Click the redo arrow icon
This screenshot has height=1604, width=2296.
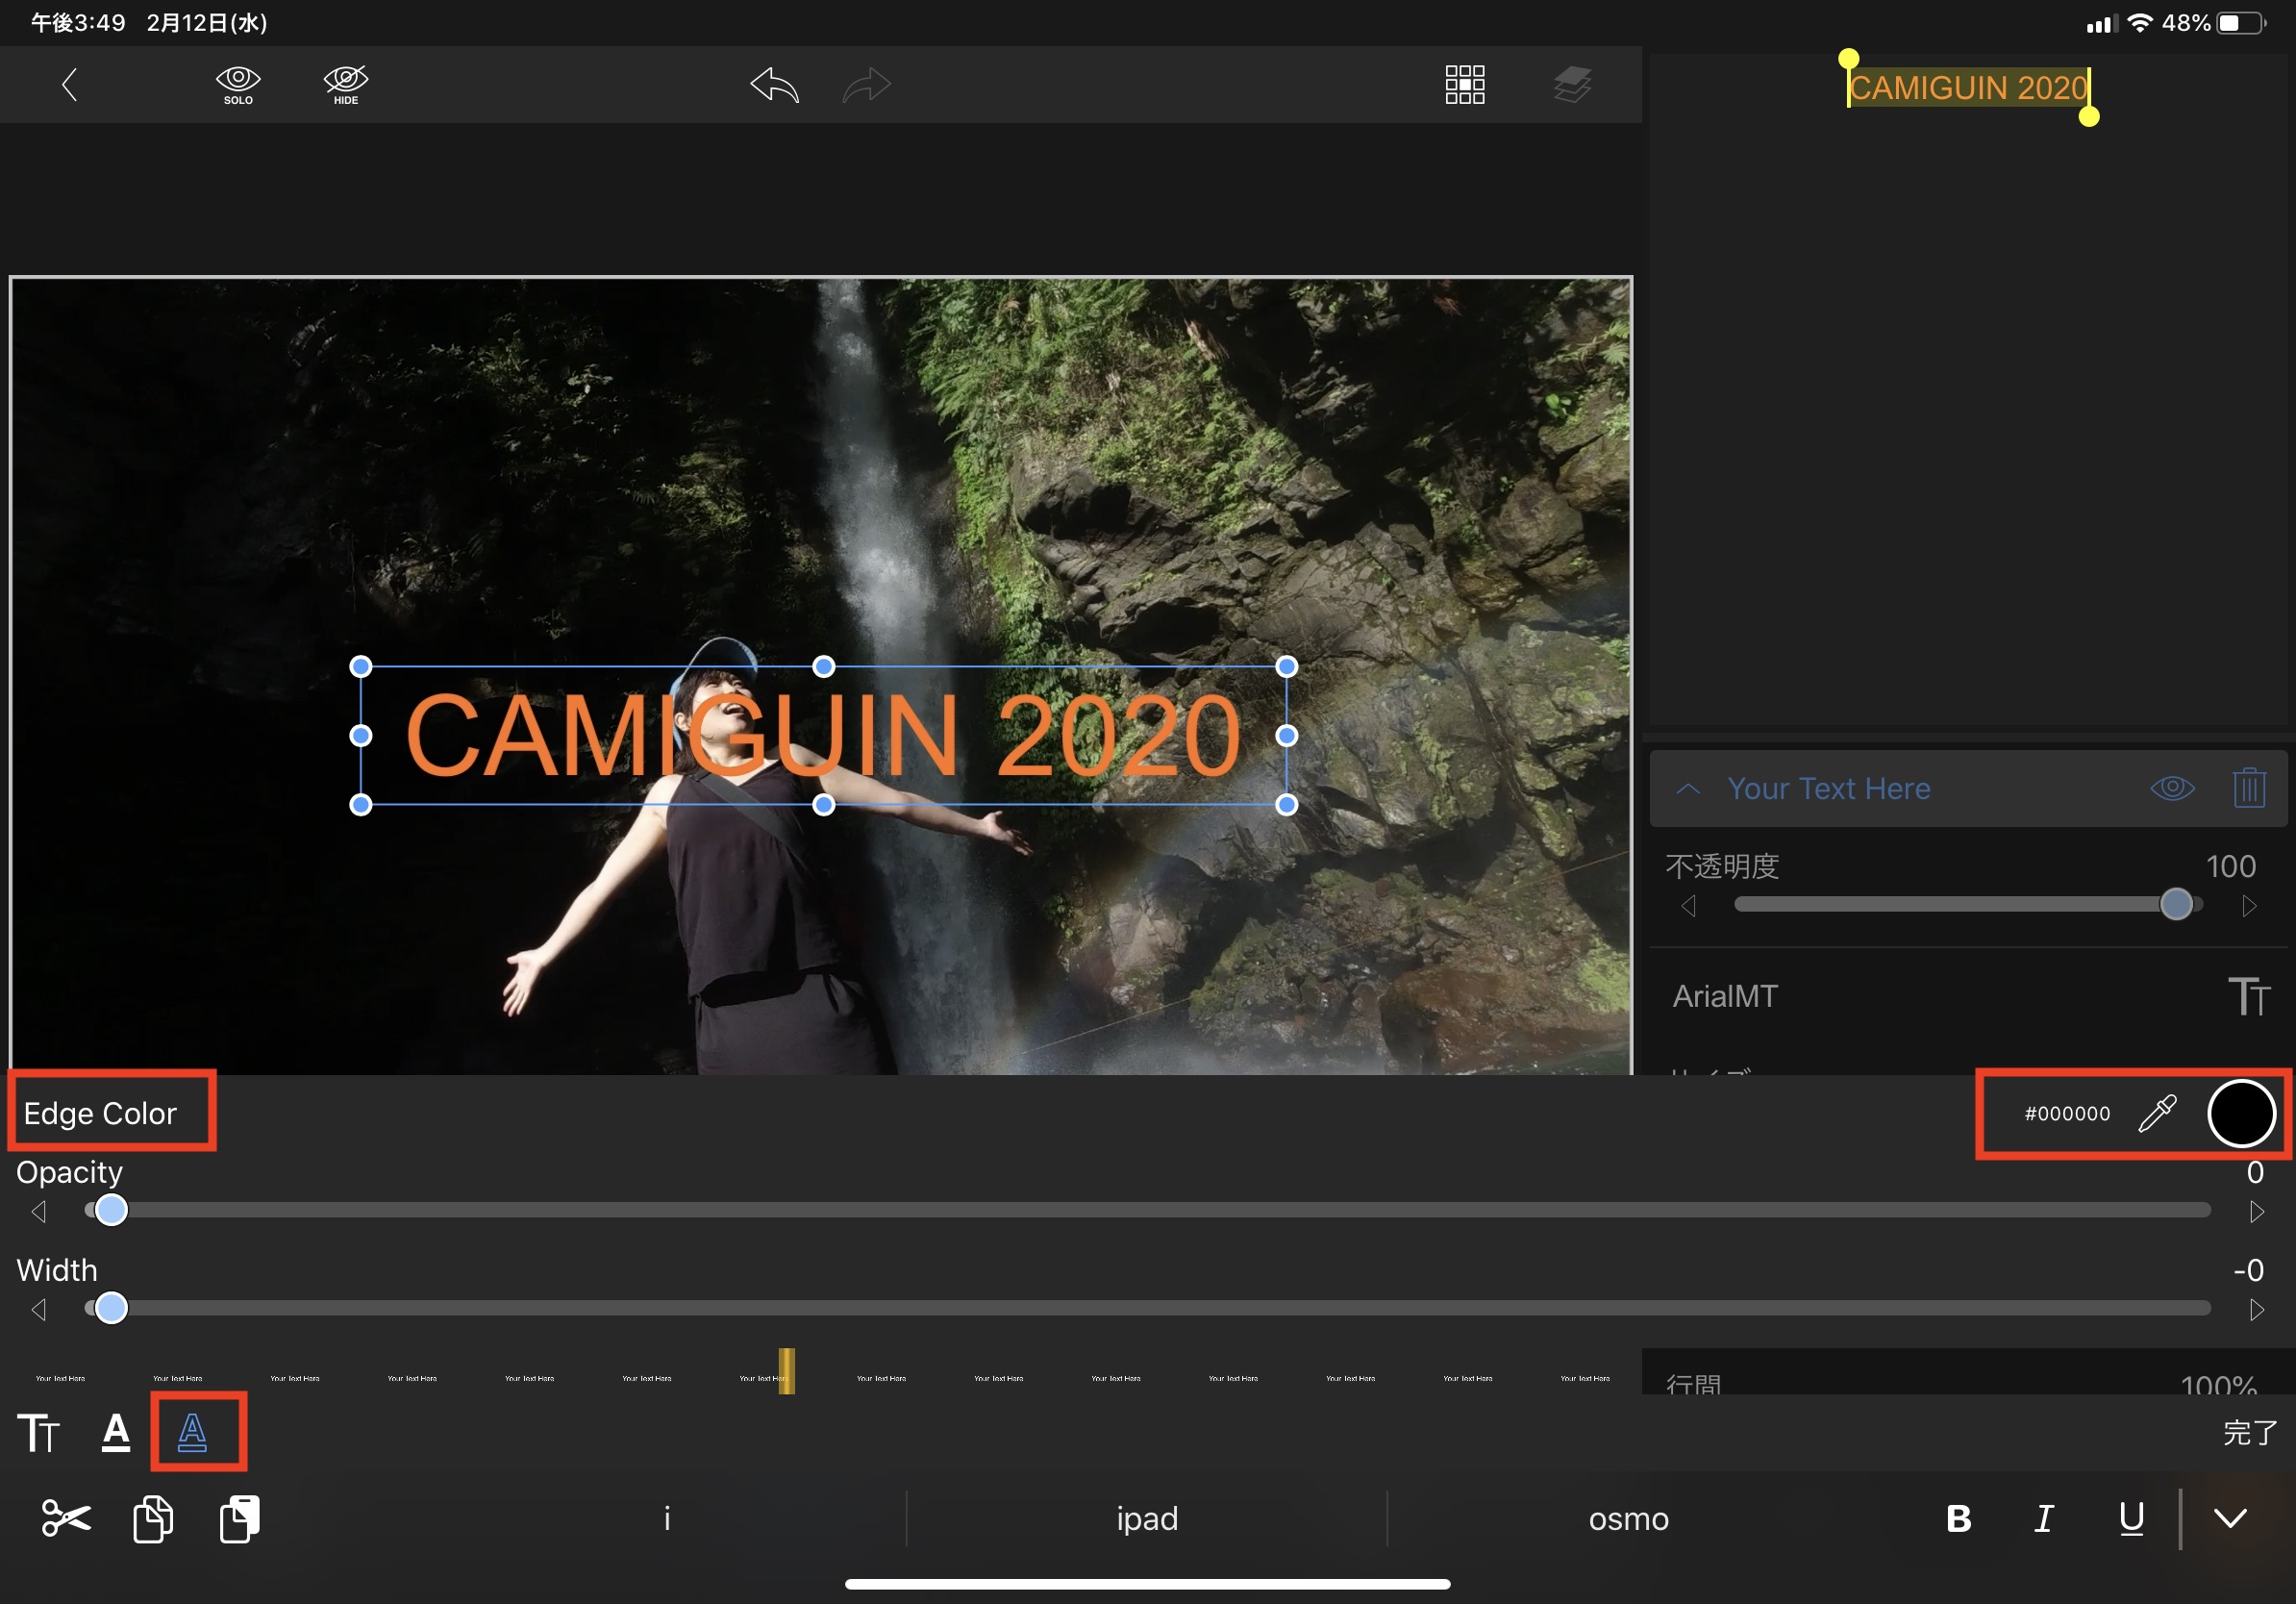[866, 85]
